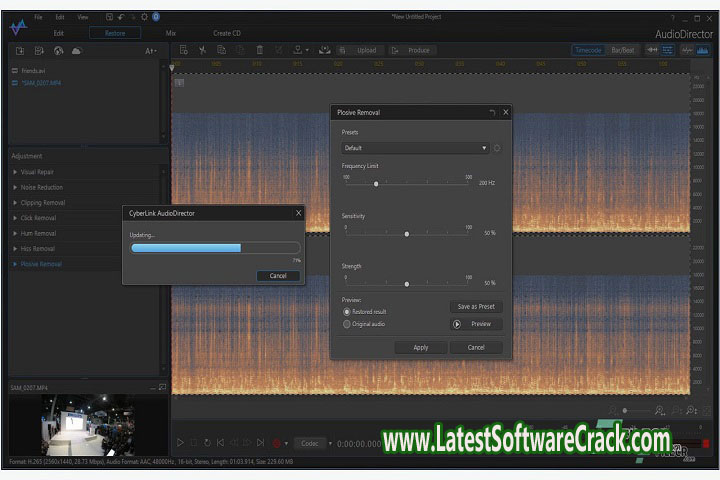
Task: Select the Restored result radio button
Action: click(347, 312)
